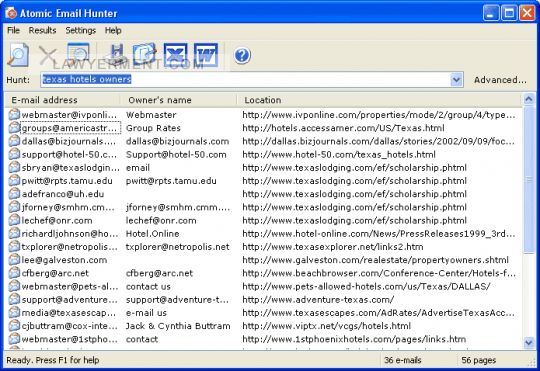Select media@texasescap... email address
This screenshot has width=540, height=371.
[69, 313]
